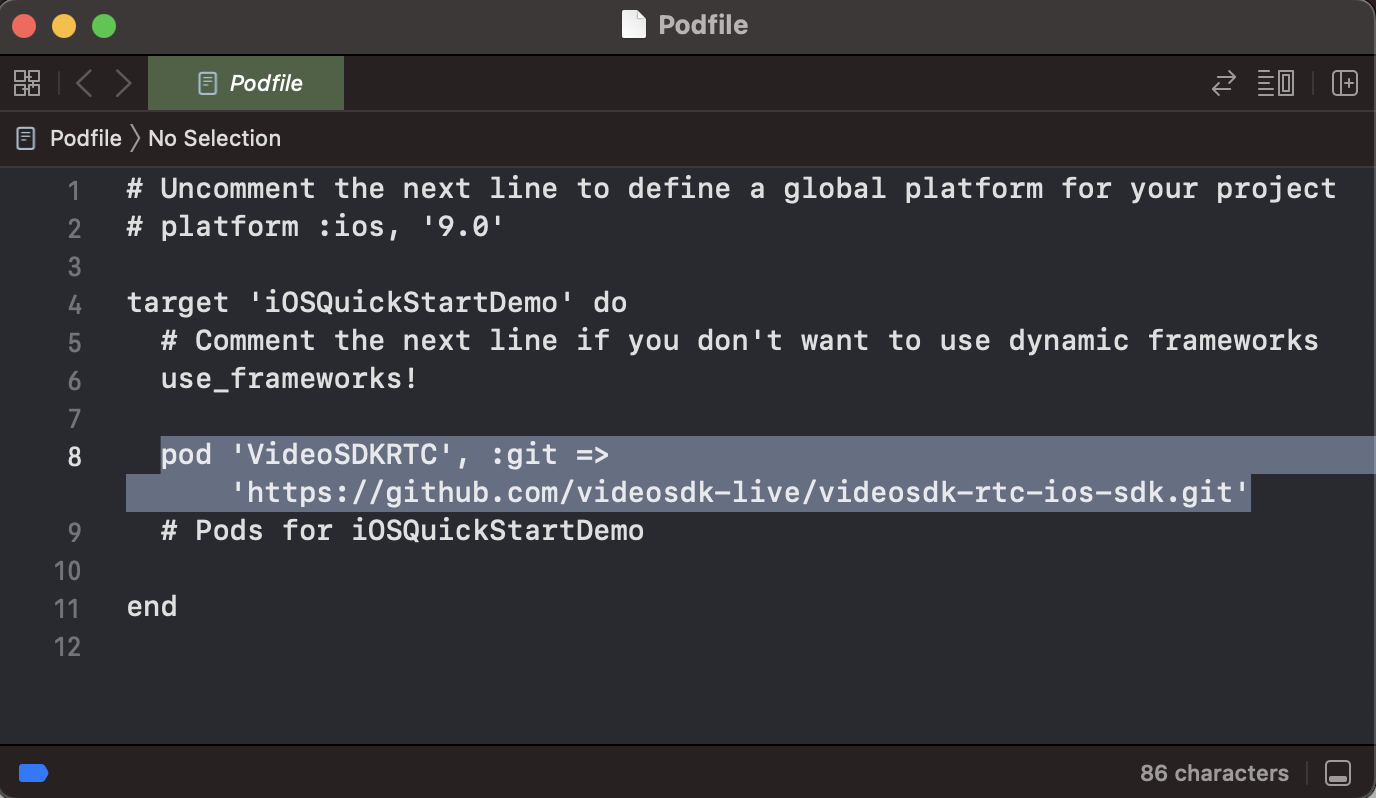Click the github.com videosdk URL text
The image size is (1376, 798).
pyautogui.click(x=741, y=493)
